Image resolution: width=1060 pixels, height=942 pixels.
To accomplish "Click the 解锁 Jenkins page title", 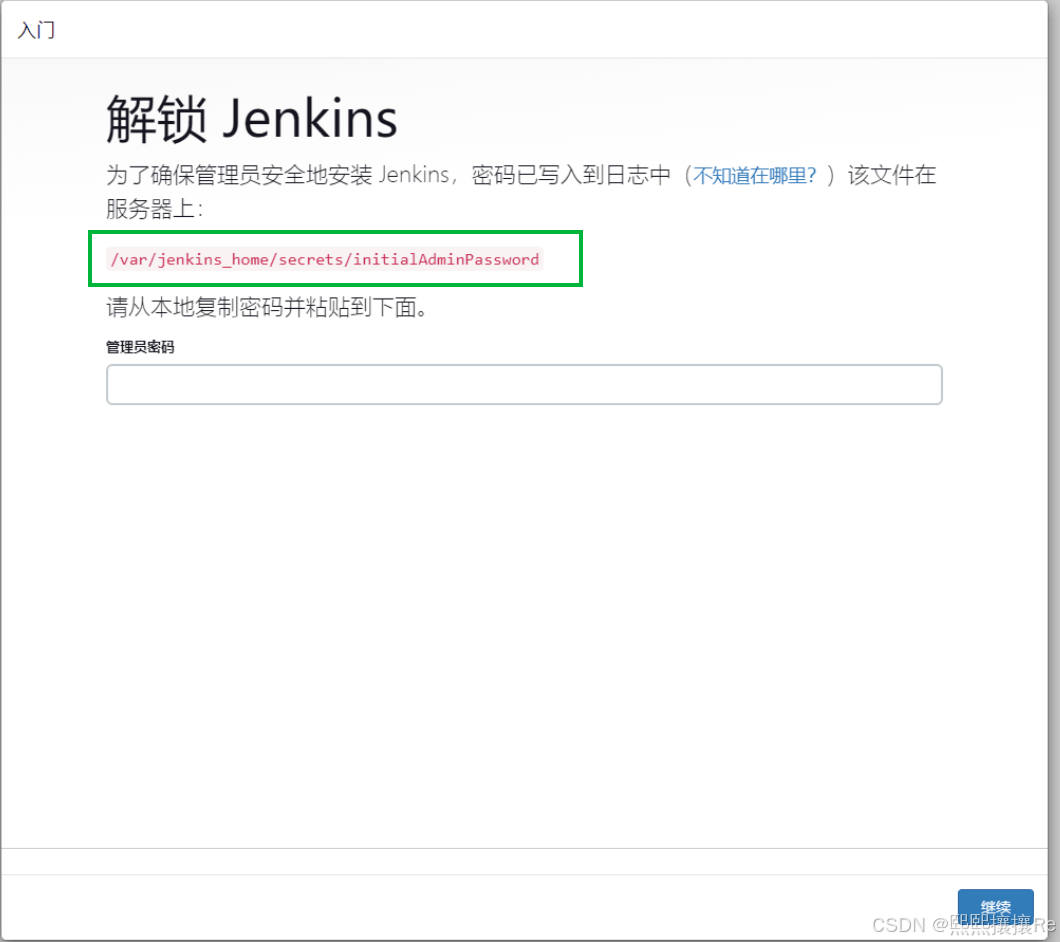I will point(250,118).
